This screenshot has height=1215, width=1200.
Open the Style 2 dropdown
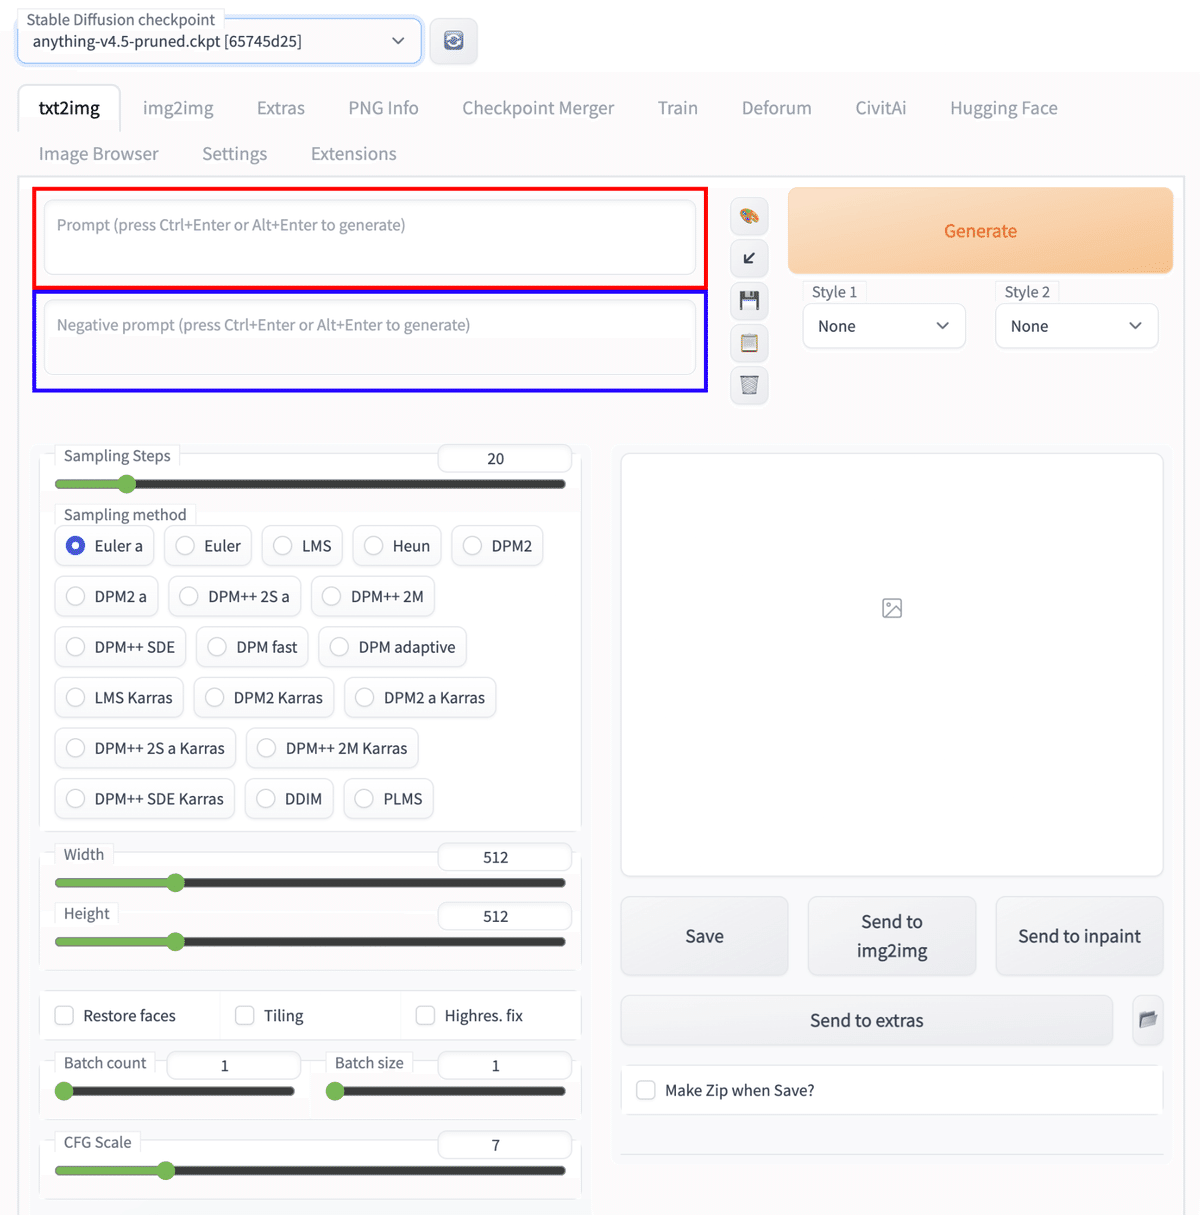tap(1077, 326)
